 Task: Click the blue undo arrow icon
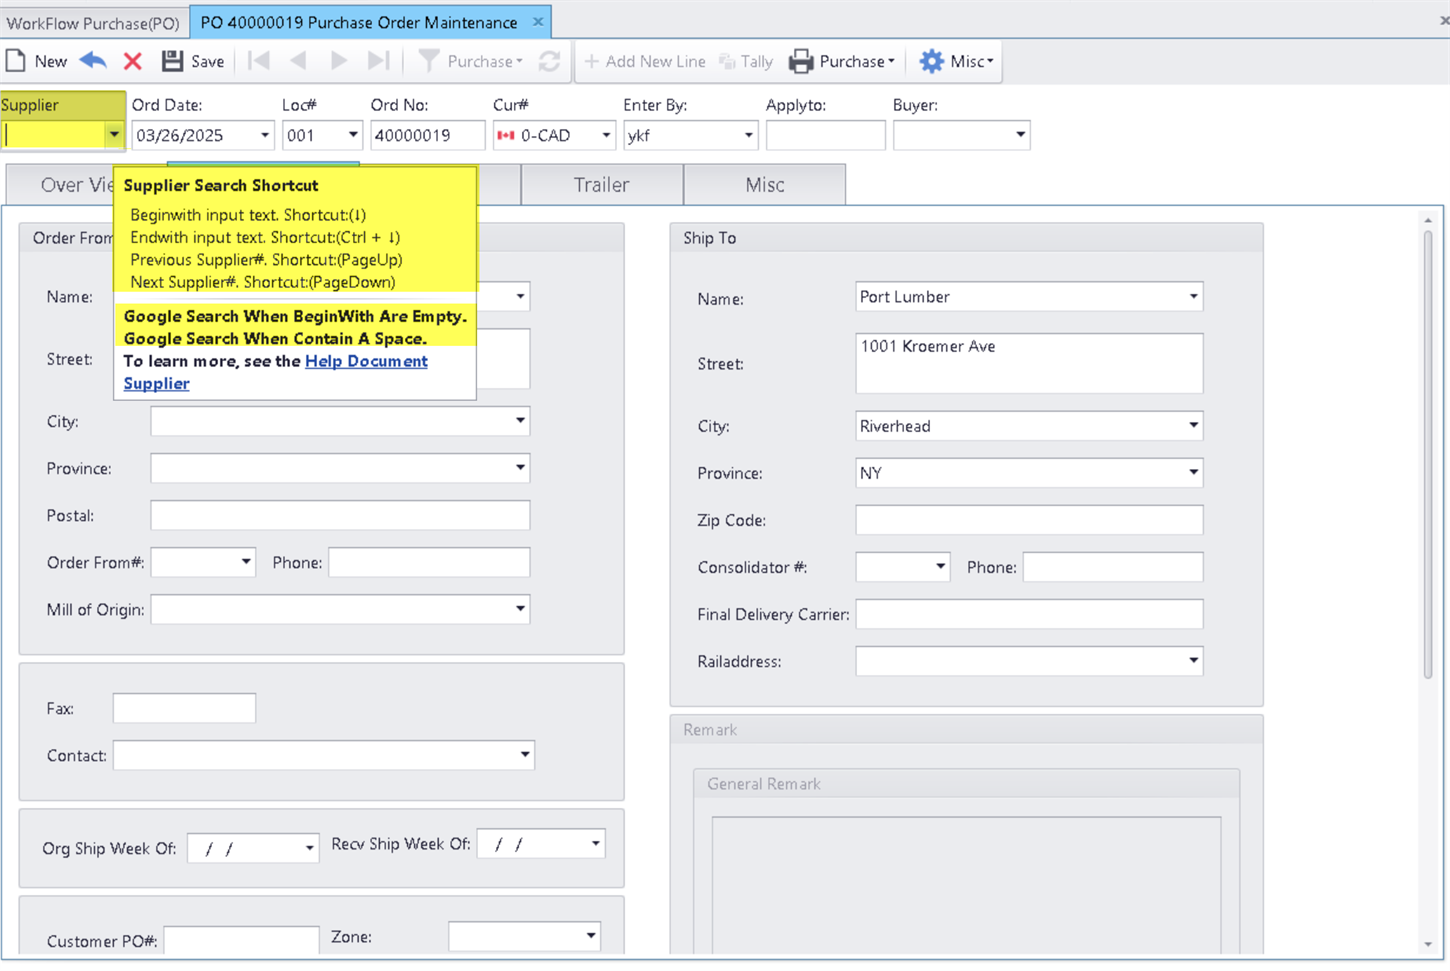93,61
